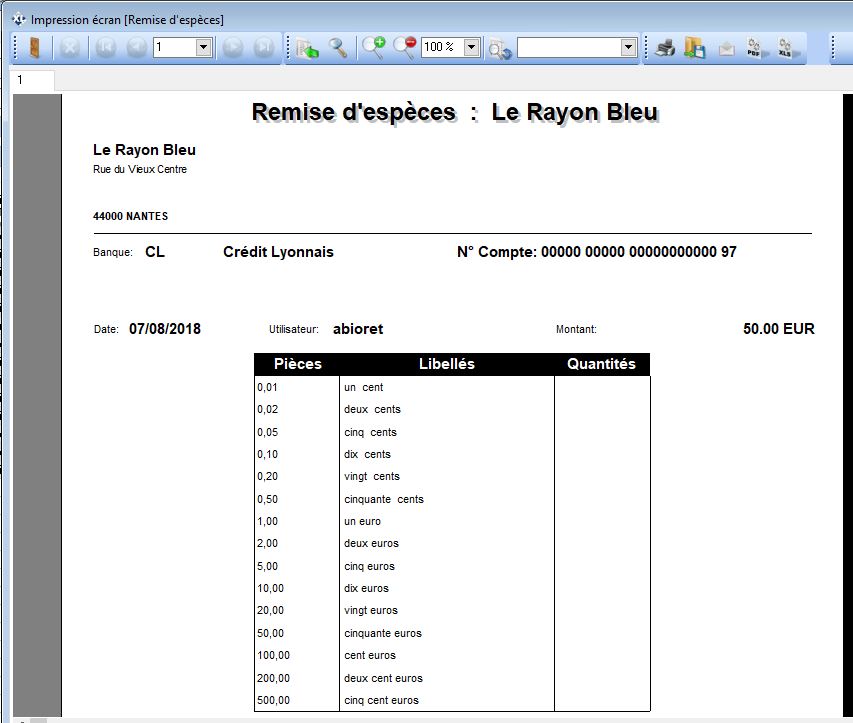Click the find-and-refresh magnifier icon
This screenshot has height=723, width=853.
(x=499, y=48)
